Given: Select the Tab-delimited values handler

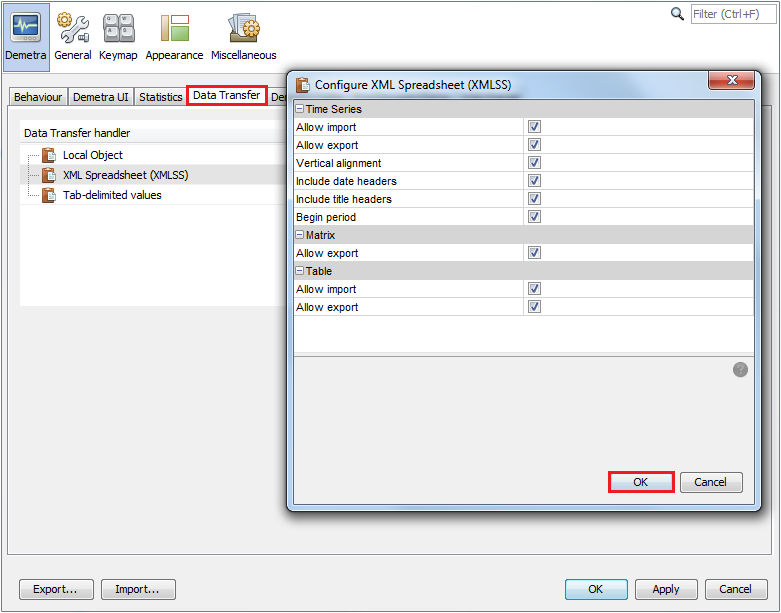Looking at the screenshot, I should tap(111, 195).
